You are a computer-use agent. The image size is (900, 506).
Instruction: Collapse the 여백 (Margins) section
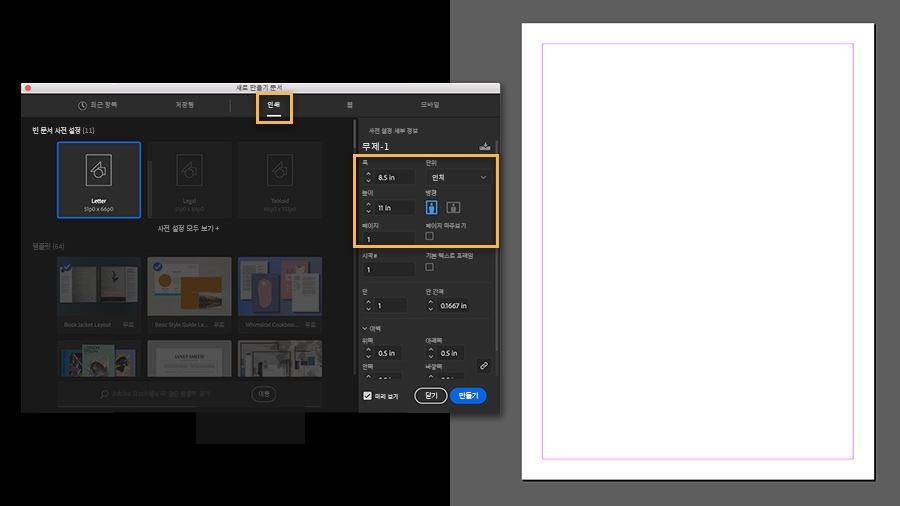pyautogui.click(x=365, y=329)
